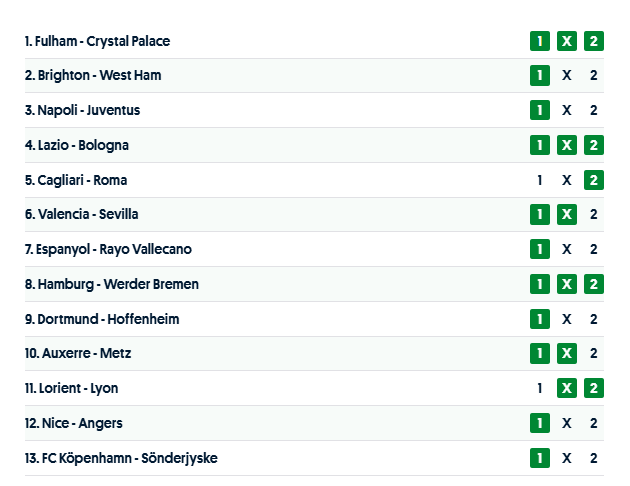The height and width of the screenshot is (486, 630).
Task: Toggle off 2 for Cagliari - Roma
Action: pyautogui.click(x=594, y=180)
